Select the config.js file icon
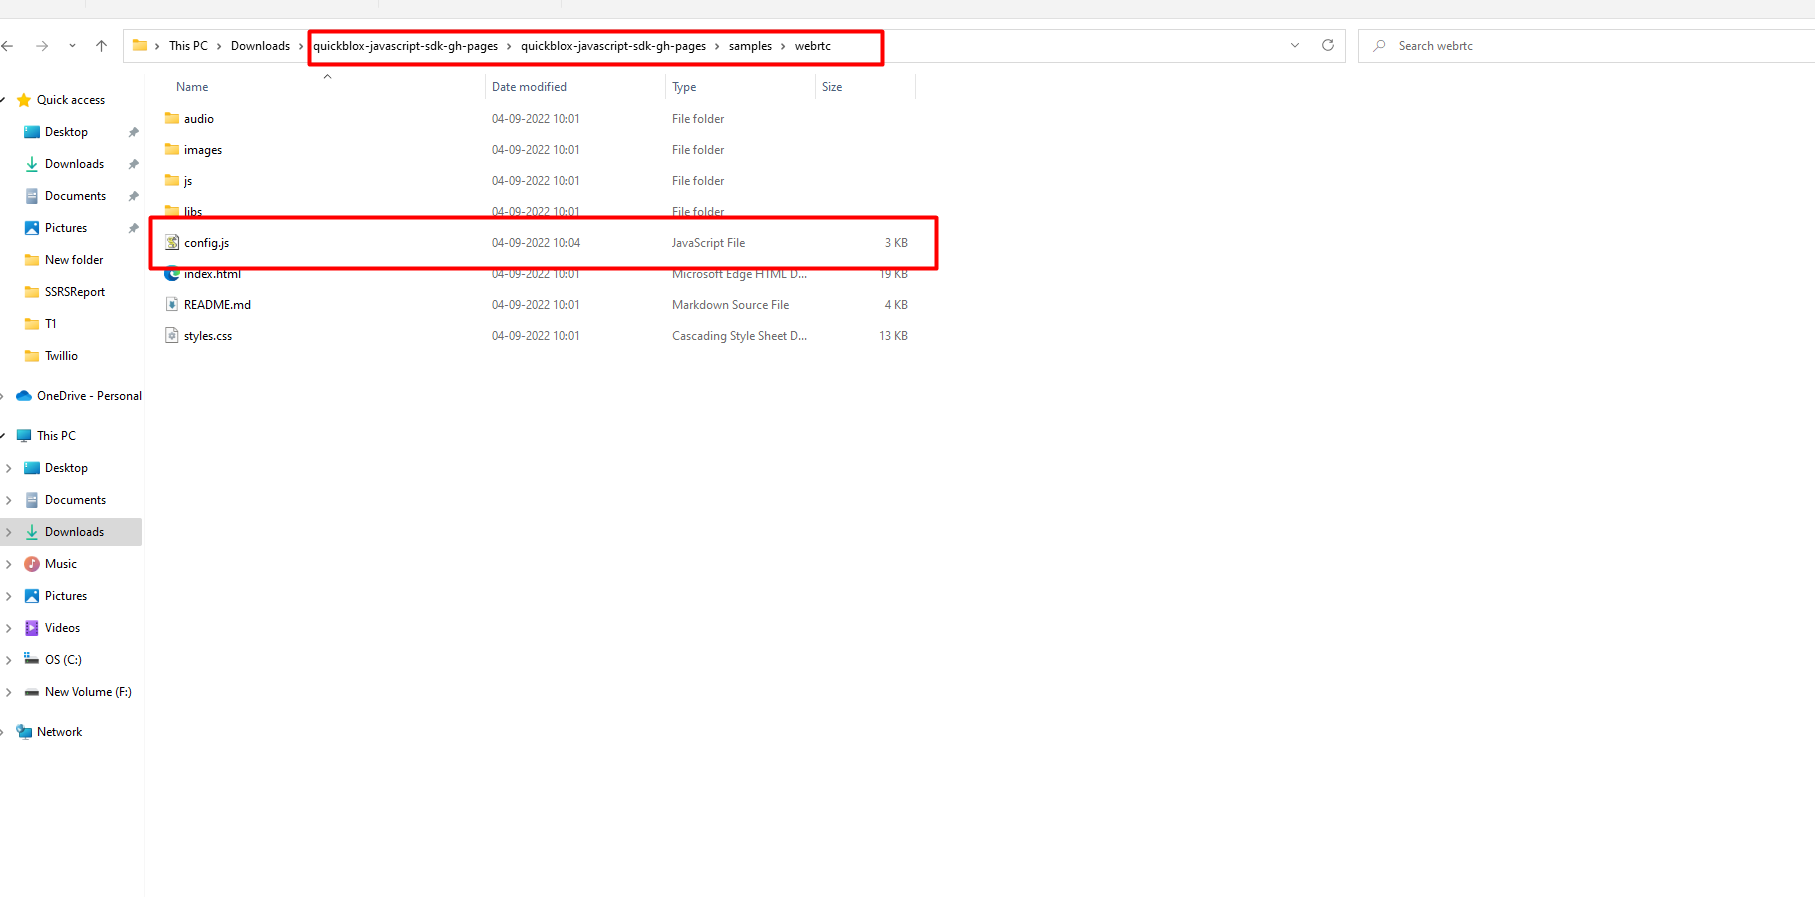The width and height of the screenshot is (1815, 897). (172, 242)
